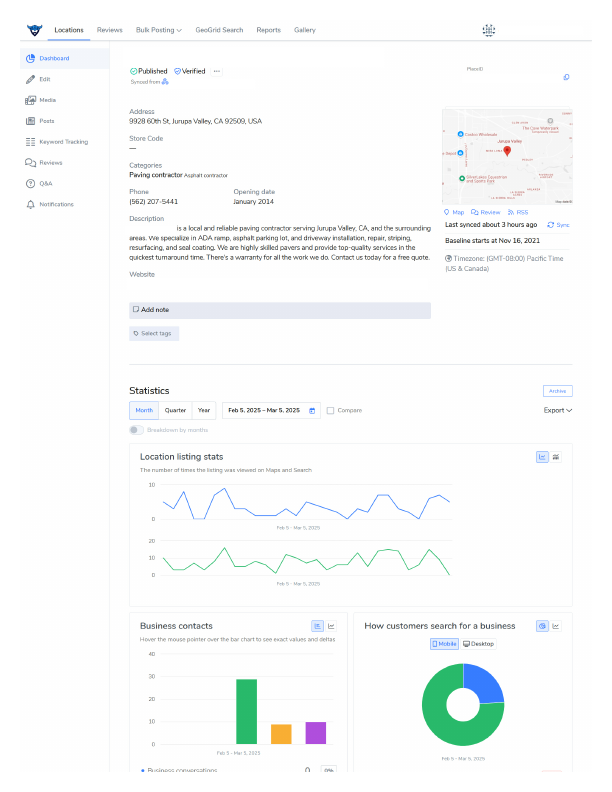Click the bull logo in the top bar
The width and height of the screenshot is (612, 792).
34,30
